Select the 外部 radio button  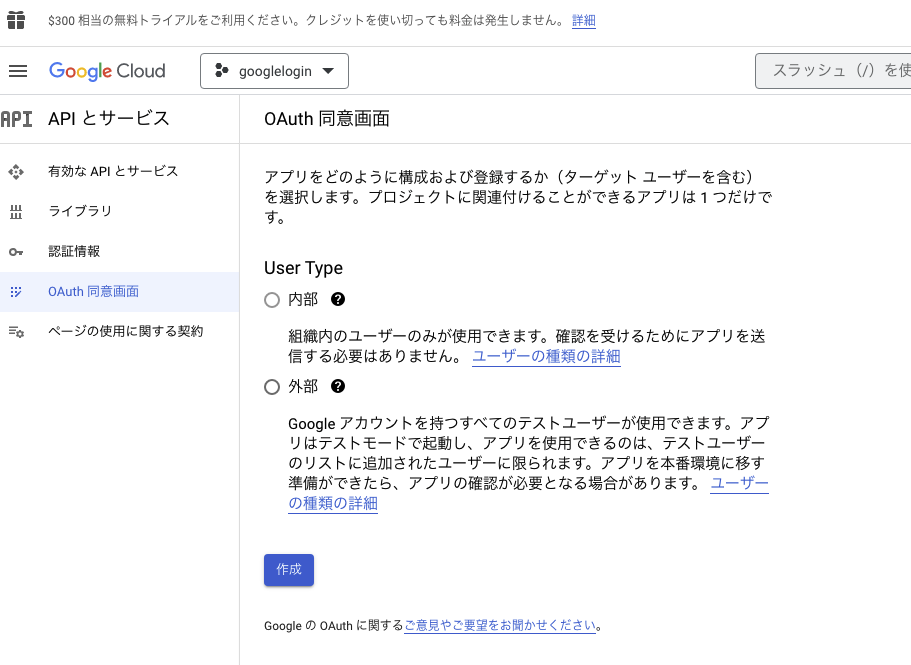[x=272, y=387]
